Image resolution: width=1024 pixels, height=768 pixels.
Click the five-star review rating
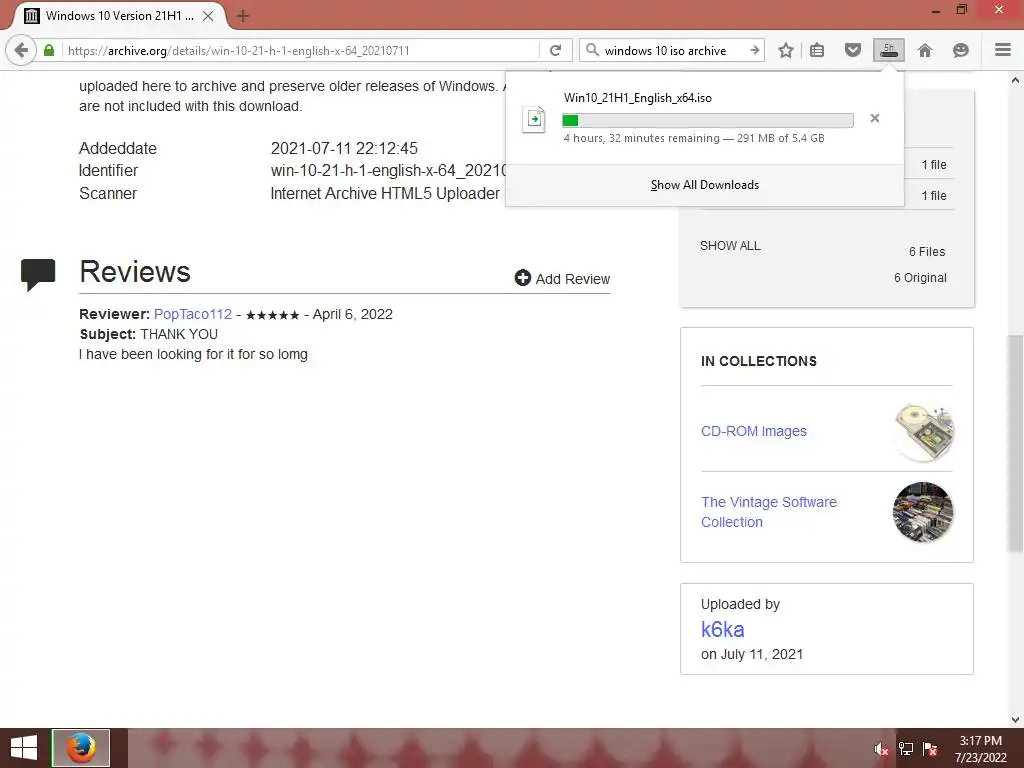point(272,315)
